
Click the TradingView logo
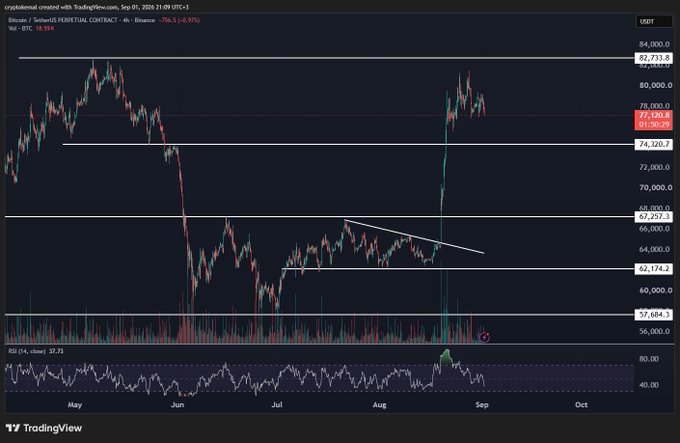(44, 428)
